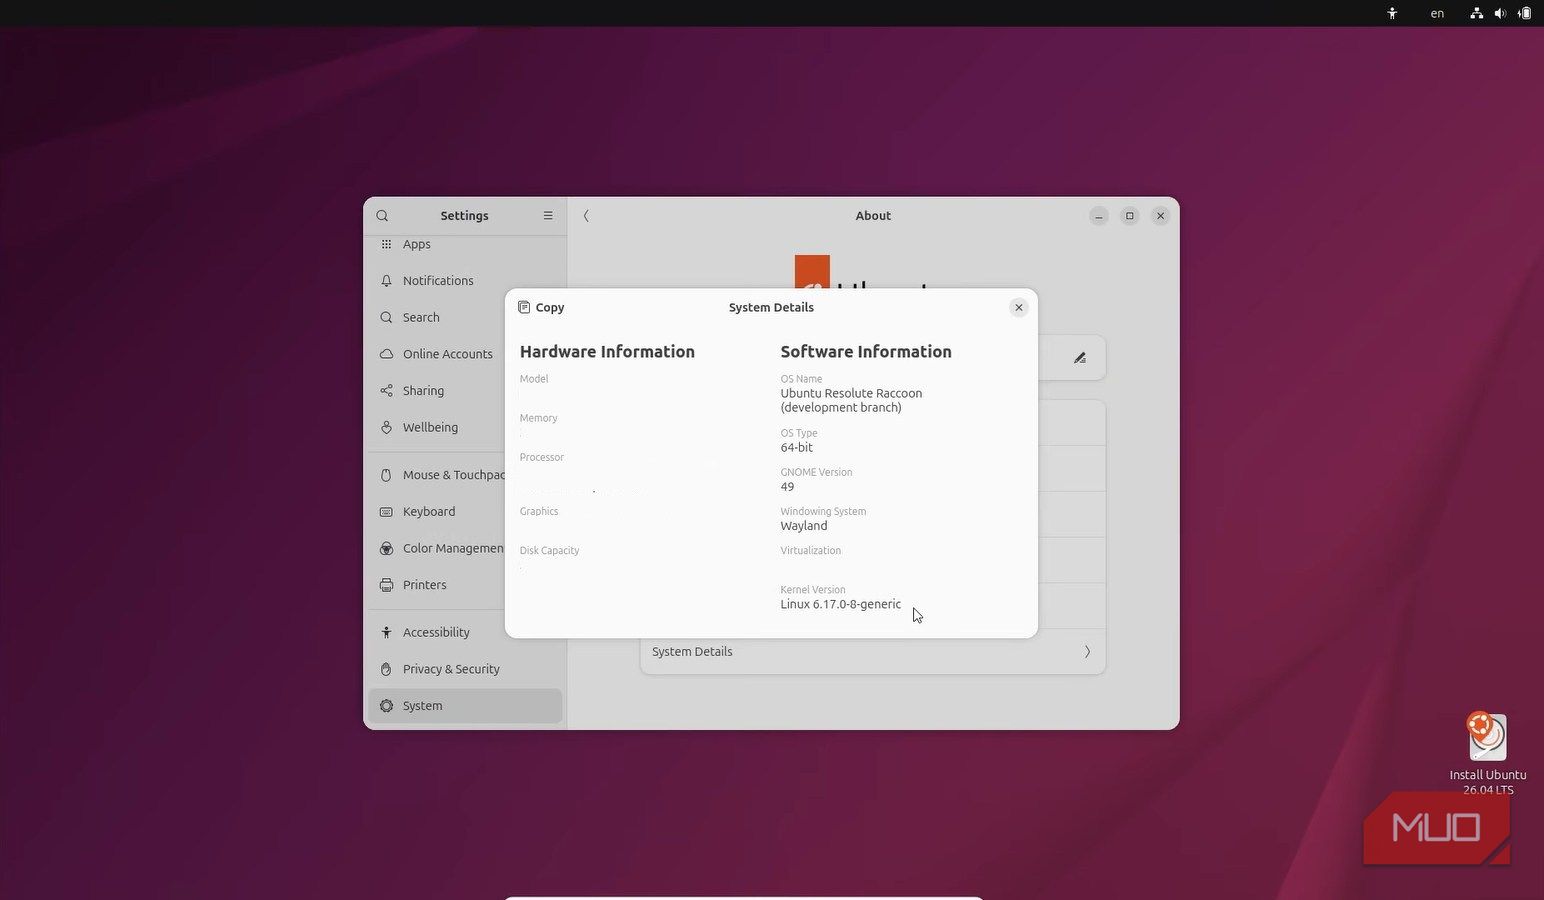Open the accessibility menu in top bar
This screenshot has width=1544, height=900.
[1392, 13]
